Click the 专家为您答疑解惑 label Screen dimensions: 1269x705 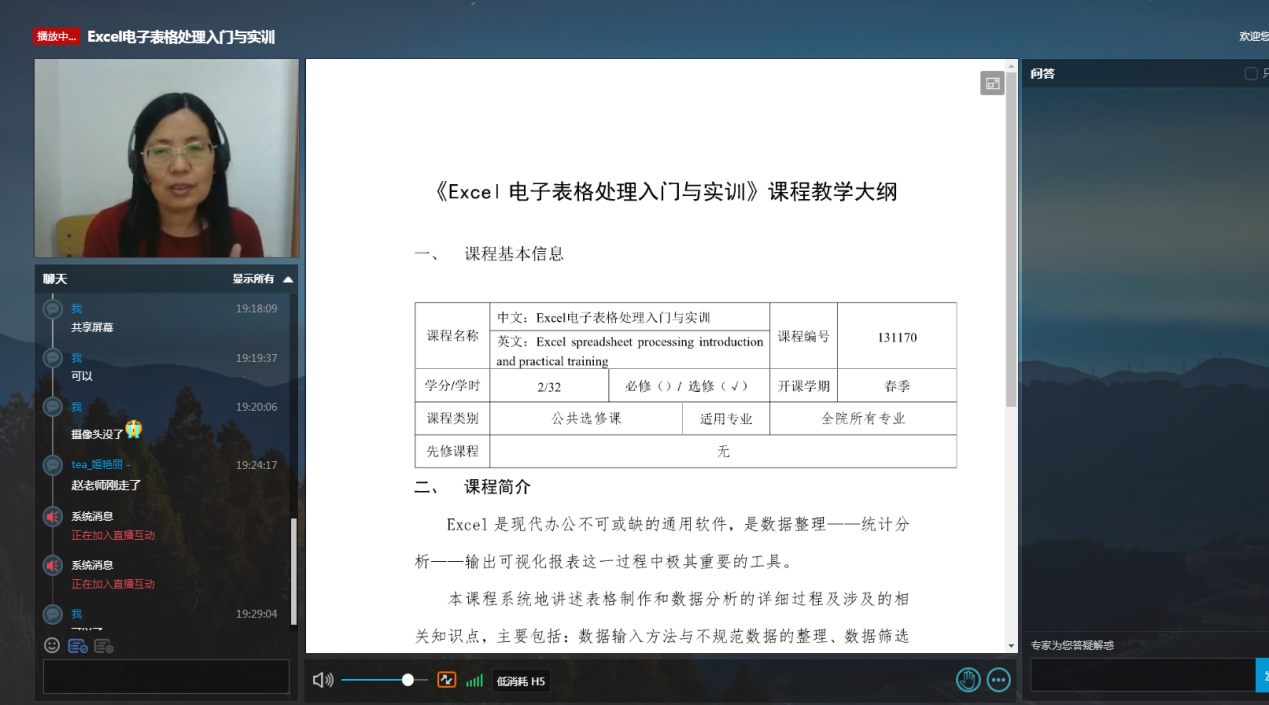[x=1072, y=645]
